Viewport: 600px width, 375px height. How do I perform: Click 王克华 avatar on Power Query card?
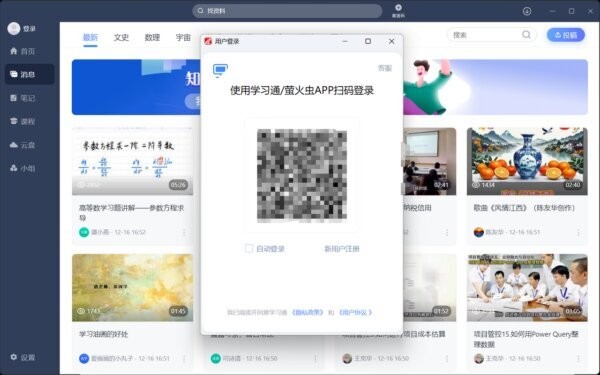click(x=479, y=359)
